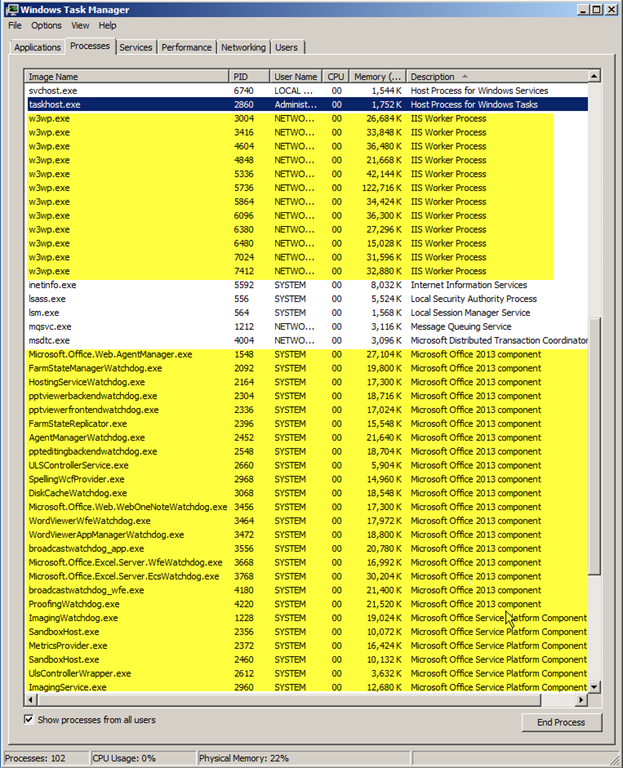Select Microsoft.Office.Web.AgentManager.exe process

[307, 354]
